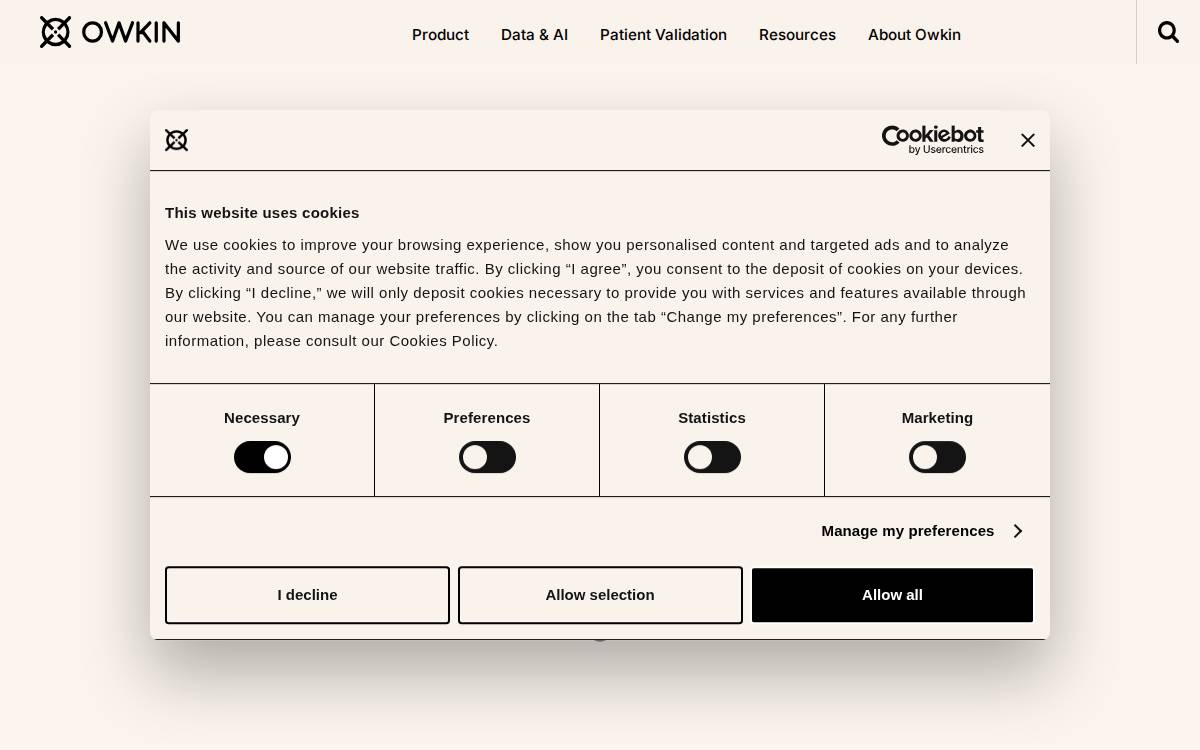The width and height of the screenshot is (1200, 750).
Task: Open the Product menu
Action: click(440, 35)
